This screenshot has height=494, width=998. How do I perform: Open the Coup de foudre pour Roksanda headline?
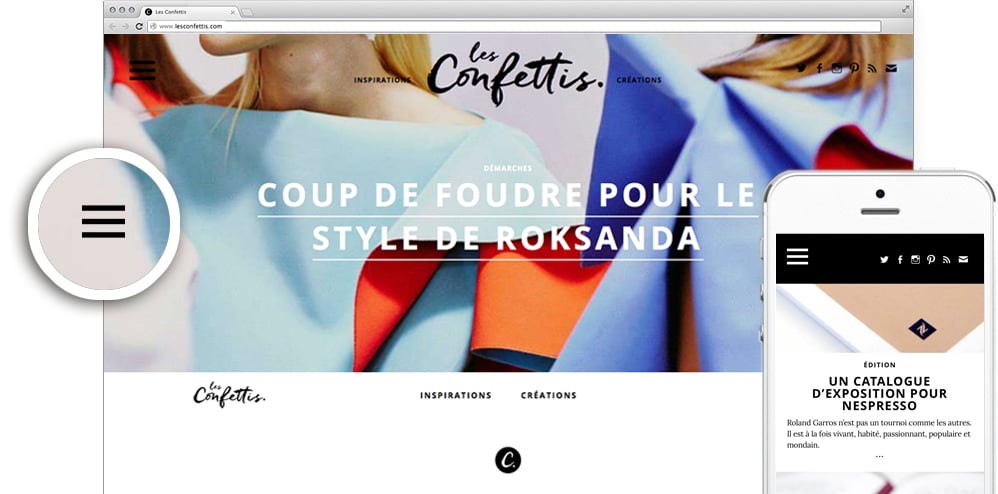(507, 217)
